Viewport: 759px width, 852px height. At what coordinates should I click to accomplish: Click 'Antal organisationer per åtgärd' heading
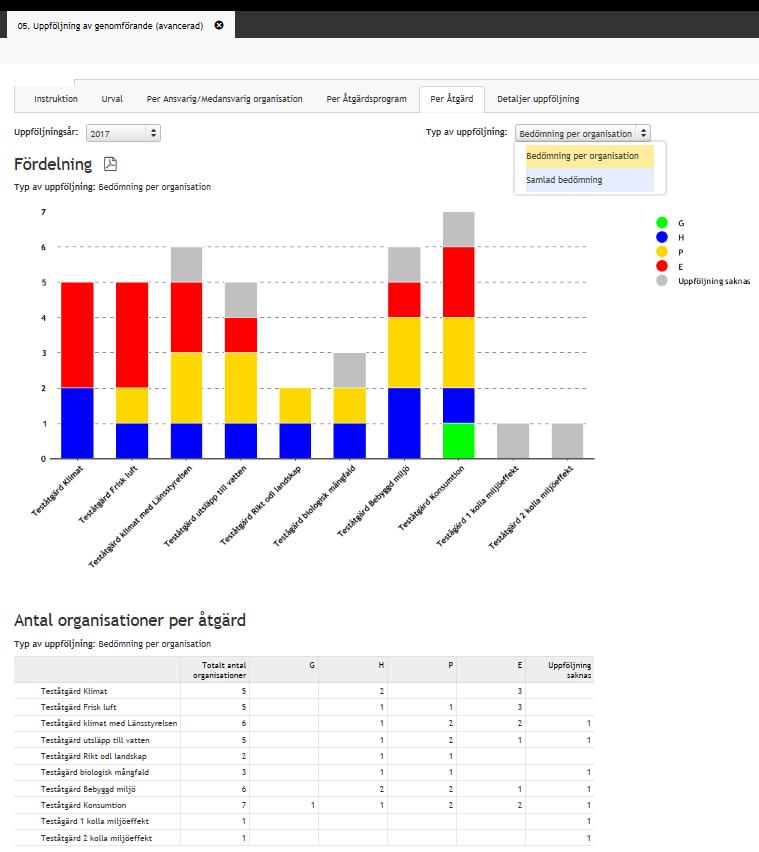tap(130, 620)
